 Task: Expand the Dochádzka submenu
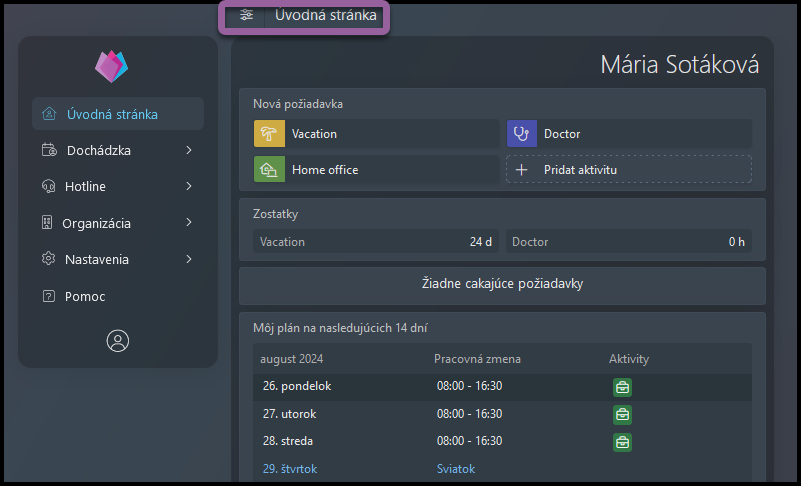[x=188, y=151]
